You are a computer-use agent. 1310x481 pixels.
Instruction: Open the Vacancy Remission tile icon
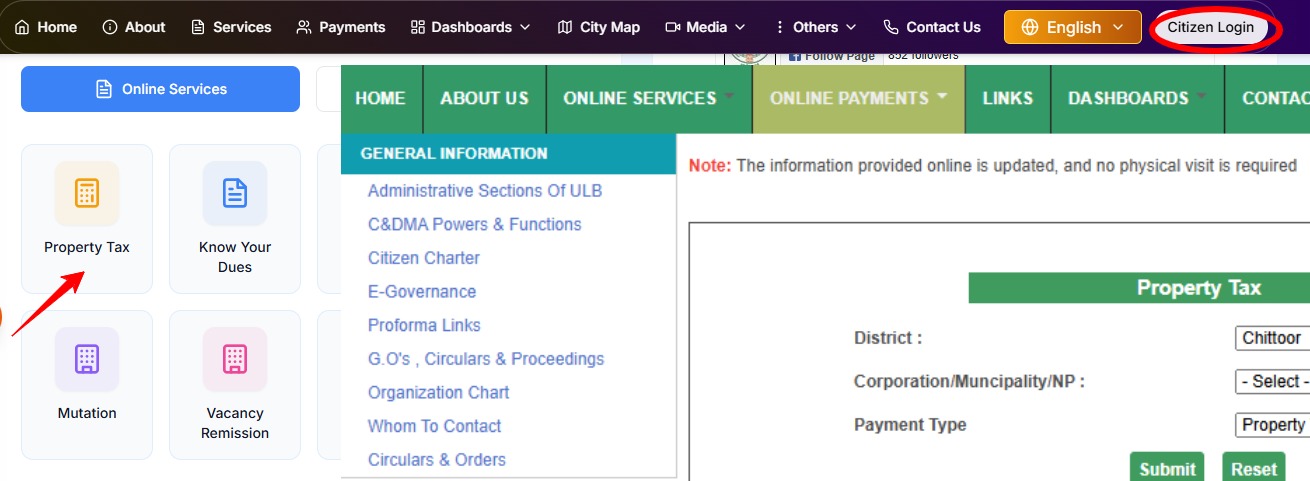tap(235, 359)
